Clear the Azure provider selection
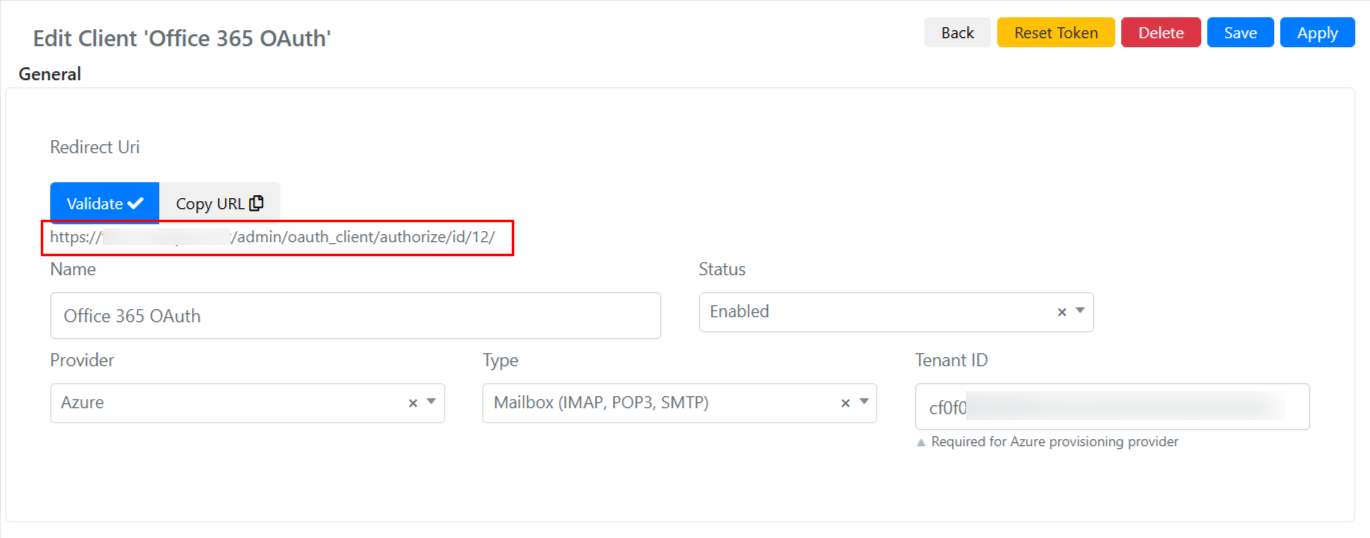The image size is (1370, 538). click(413, 403)
